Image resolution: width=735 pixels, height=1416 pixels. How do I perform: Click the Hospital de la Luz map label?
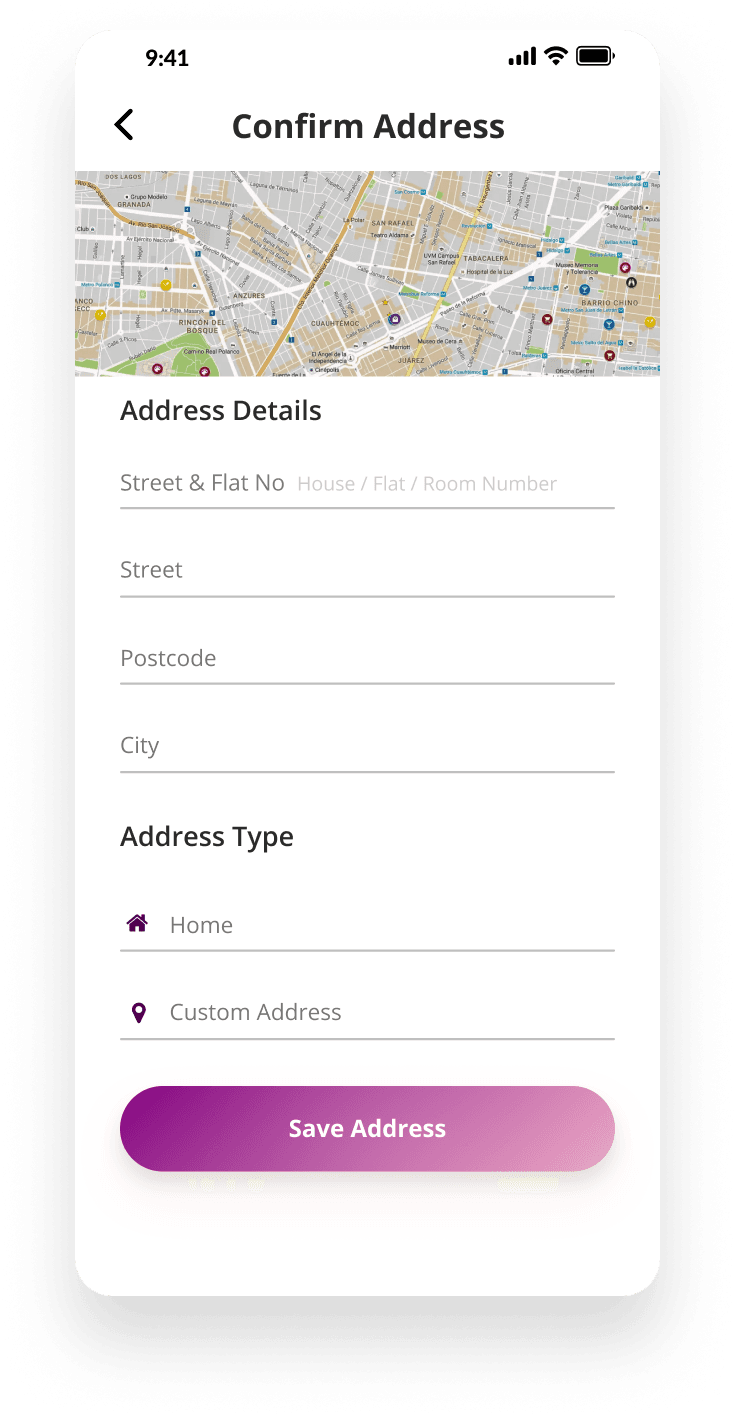pyautogui.click(x=489, y=272)
